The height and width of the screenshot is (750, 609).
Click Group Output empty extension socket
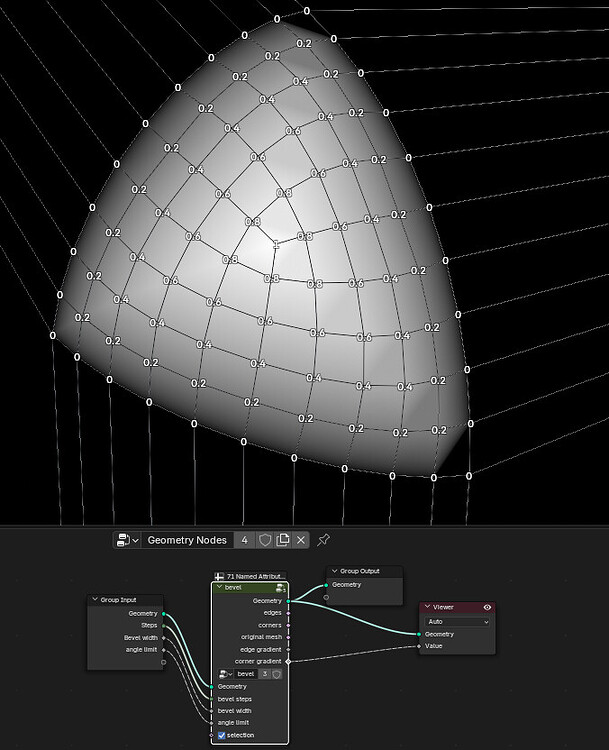326,597
